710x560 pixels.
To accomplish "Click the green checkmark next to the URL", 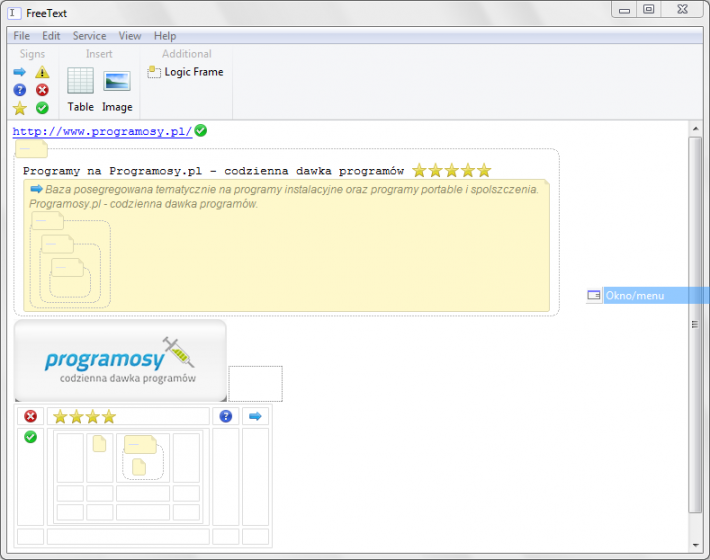I will point(201,130).
